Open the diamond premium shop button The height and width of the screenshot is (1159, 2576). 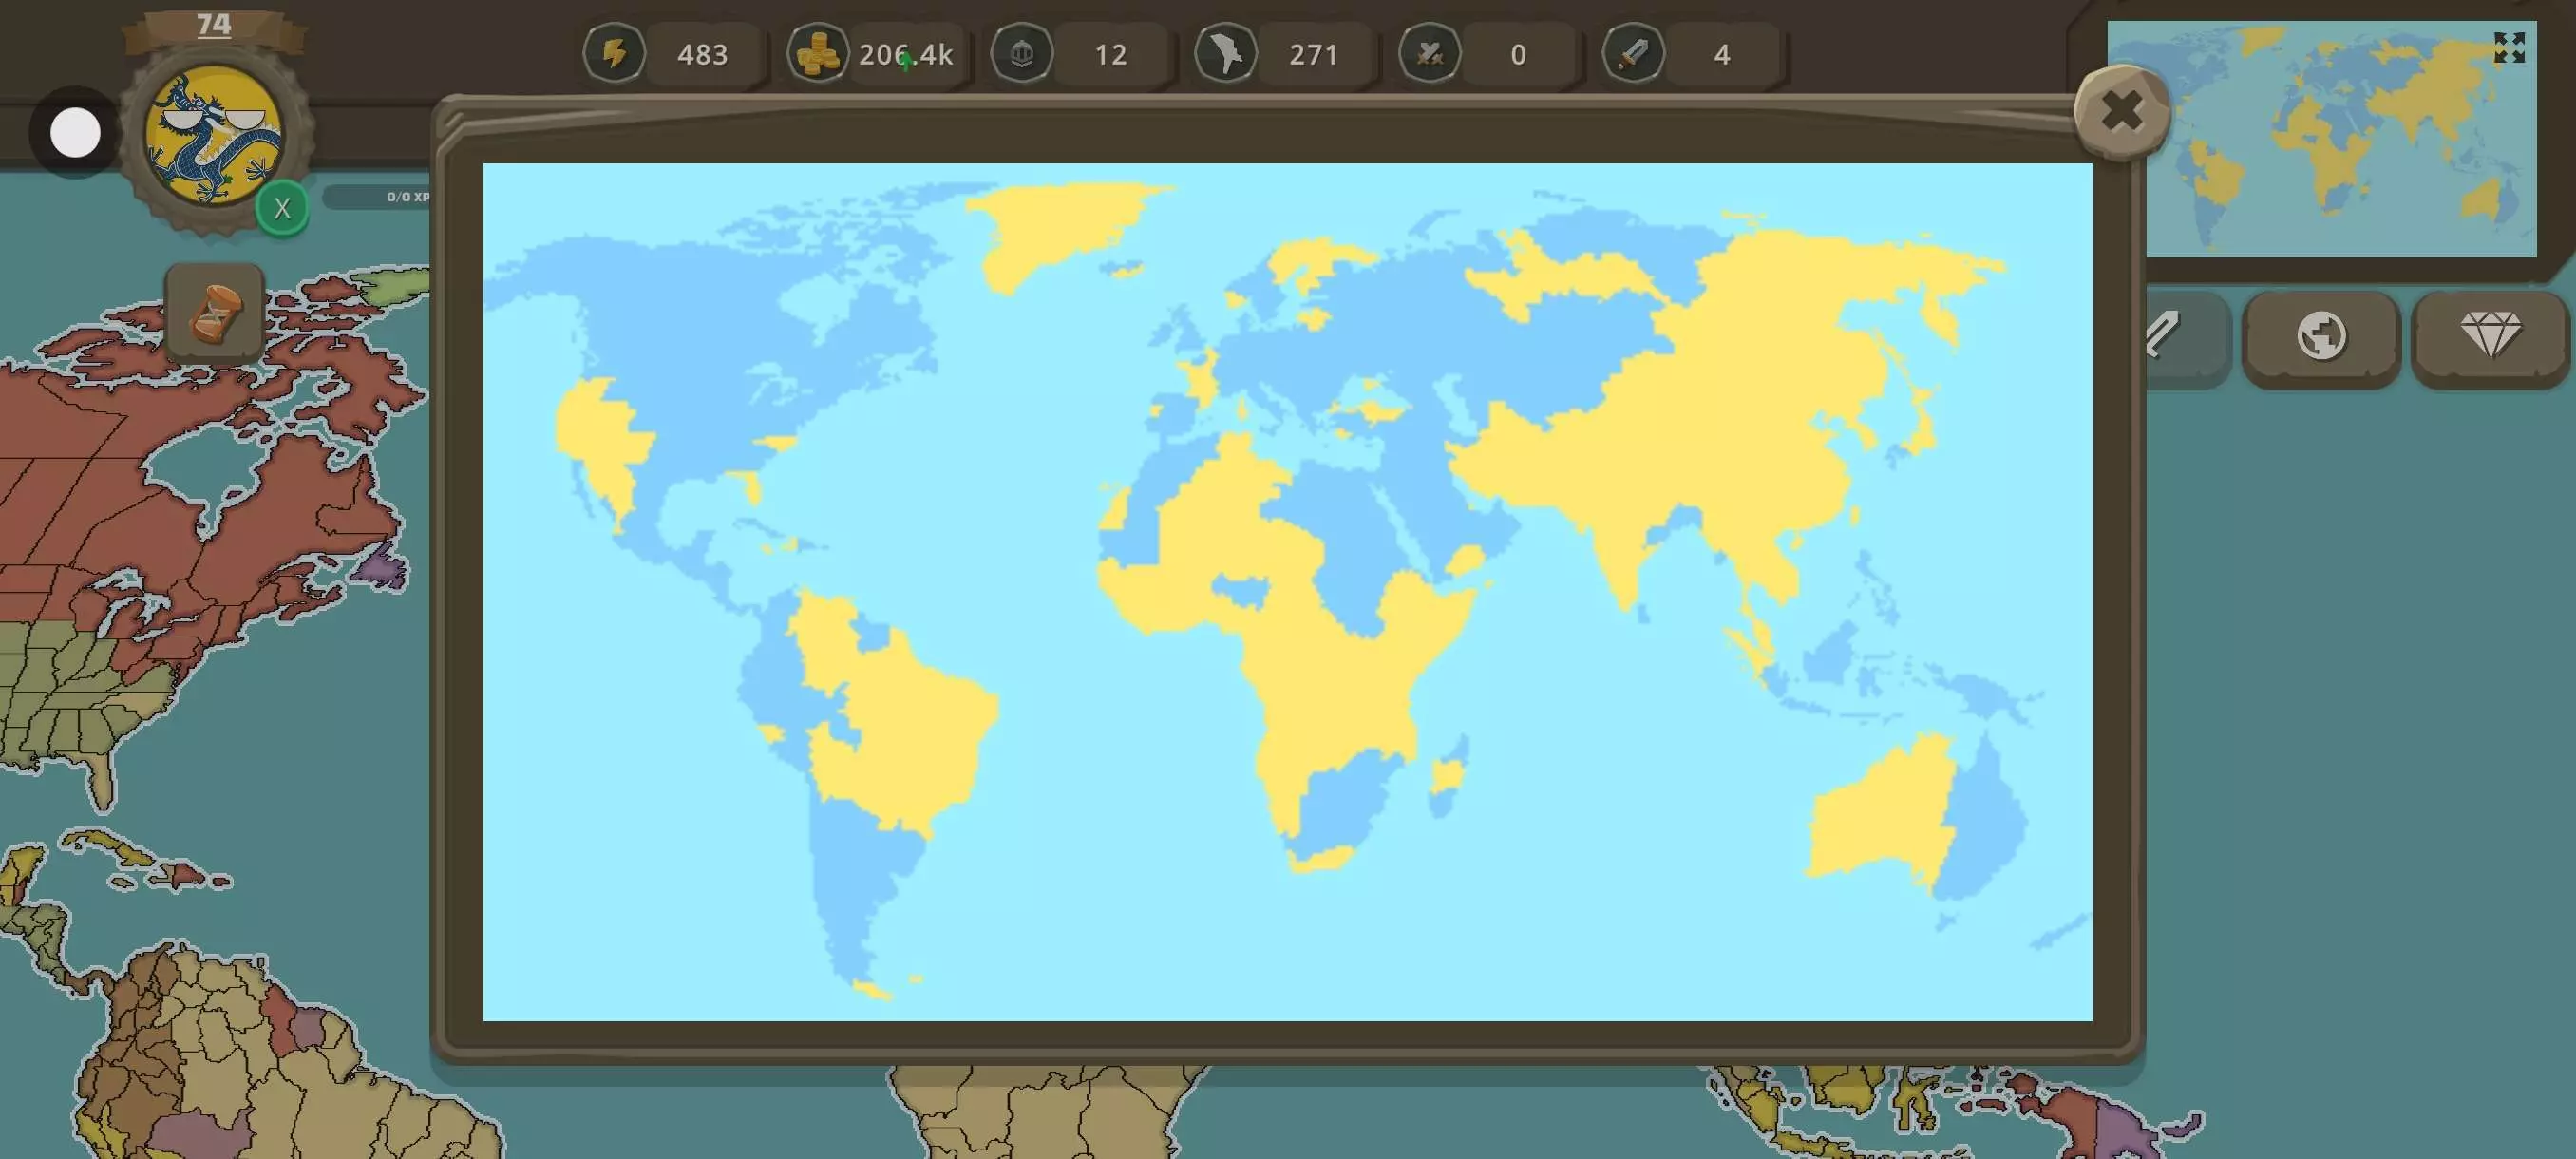2489,336
